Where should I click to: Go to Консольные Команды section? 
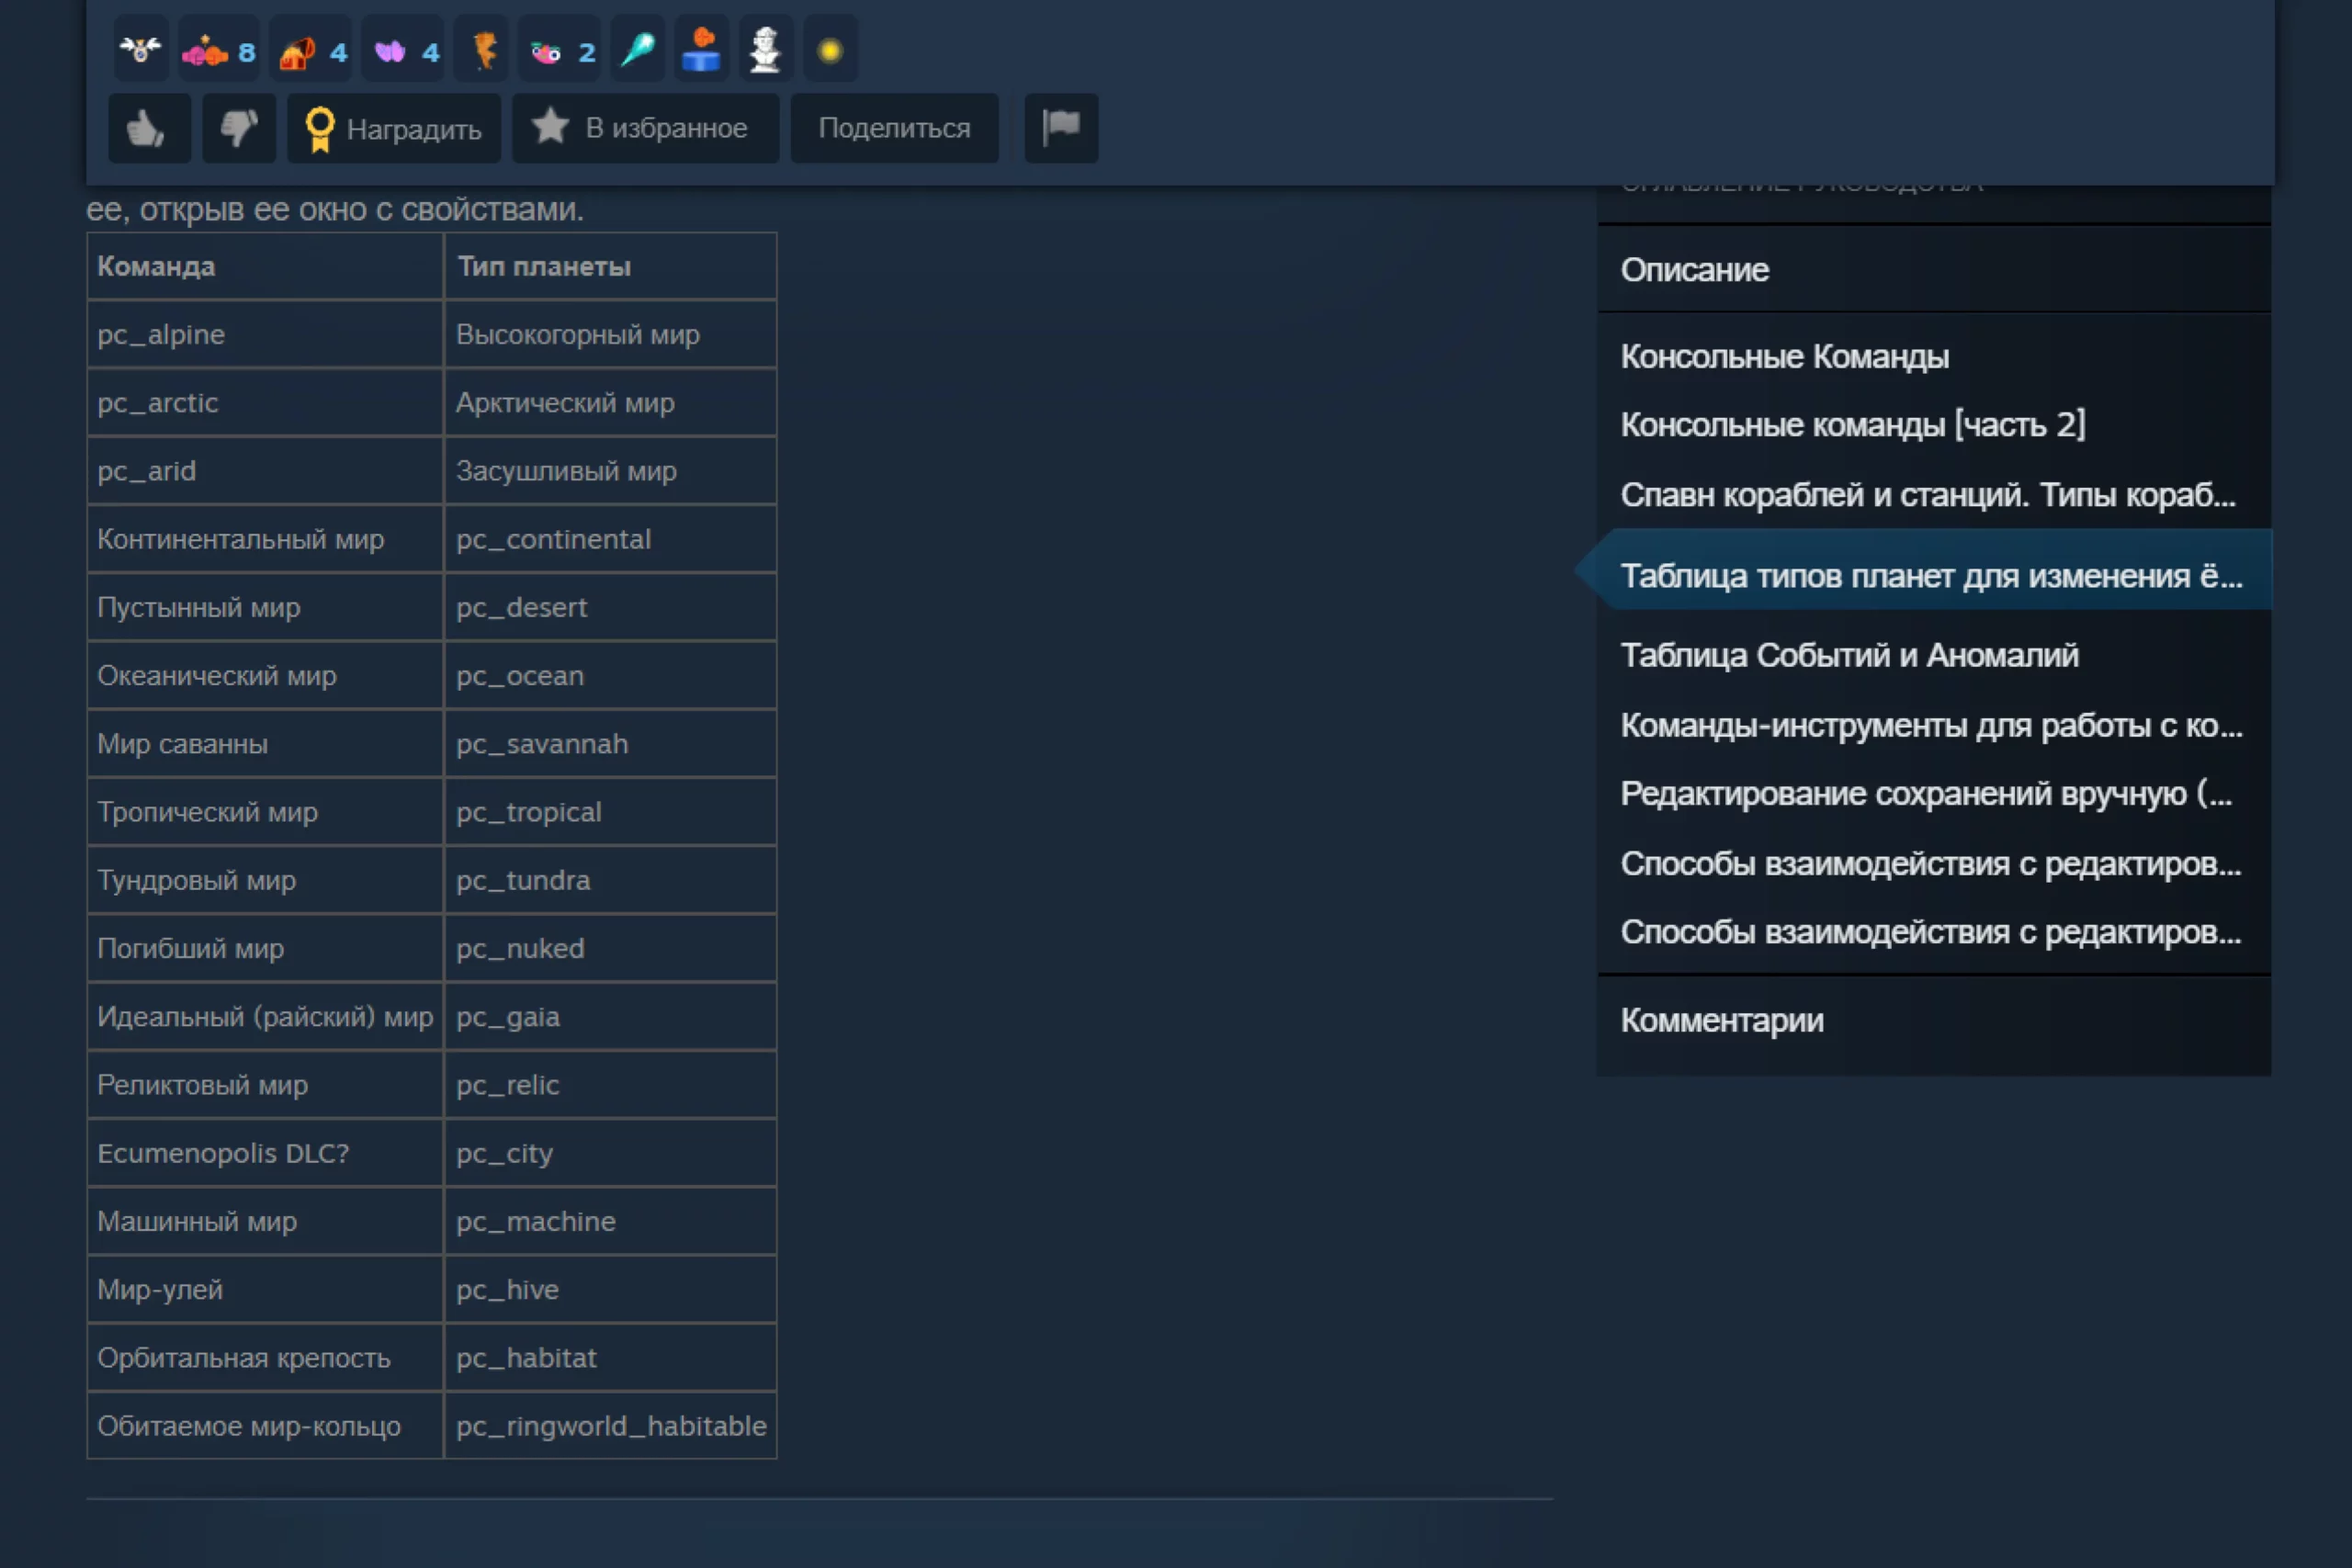(1784, 357)
